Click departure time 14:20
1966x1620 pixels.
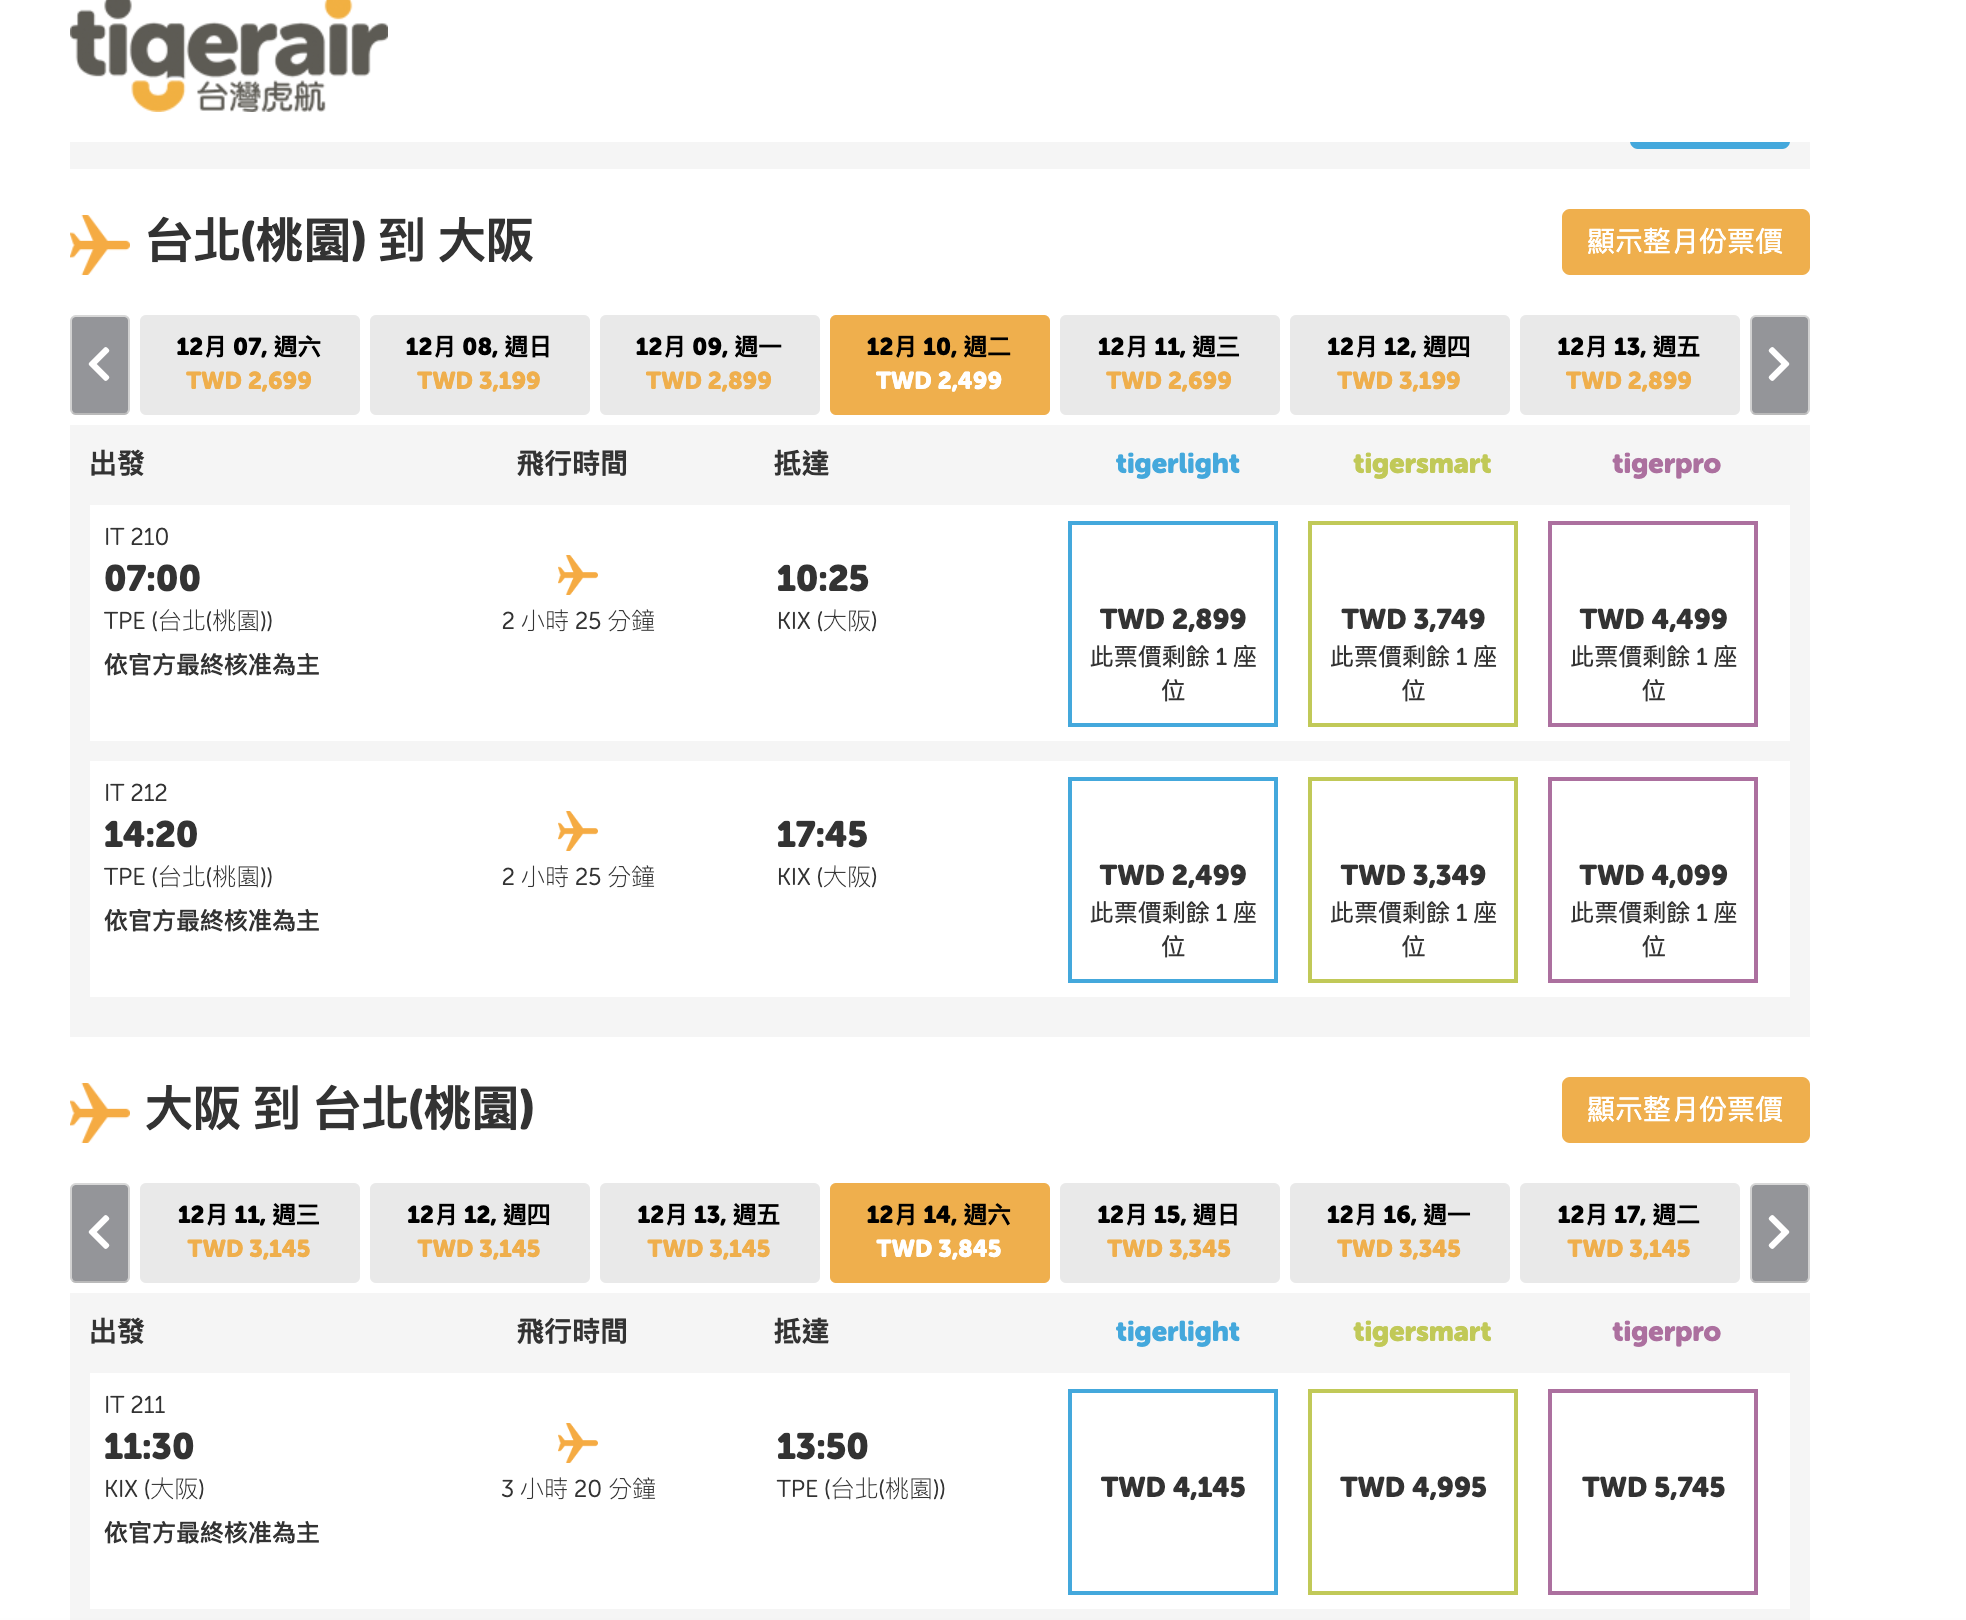click(151, 834)
